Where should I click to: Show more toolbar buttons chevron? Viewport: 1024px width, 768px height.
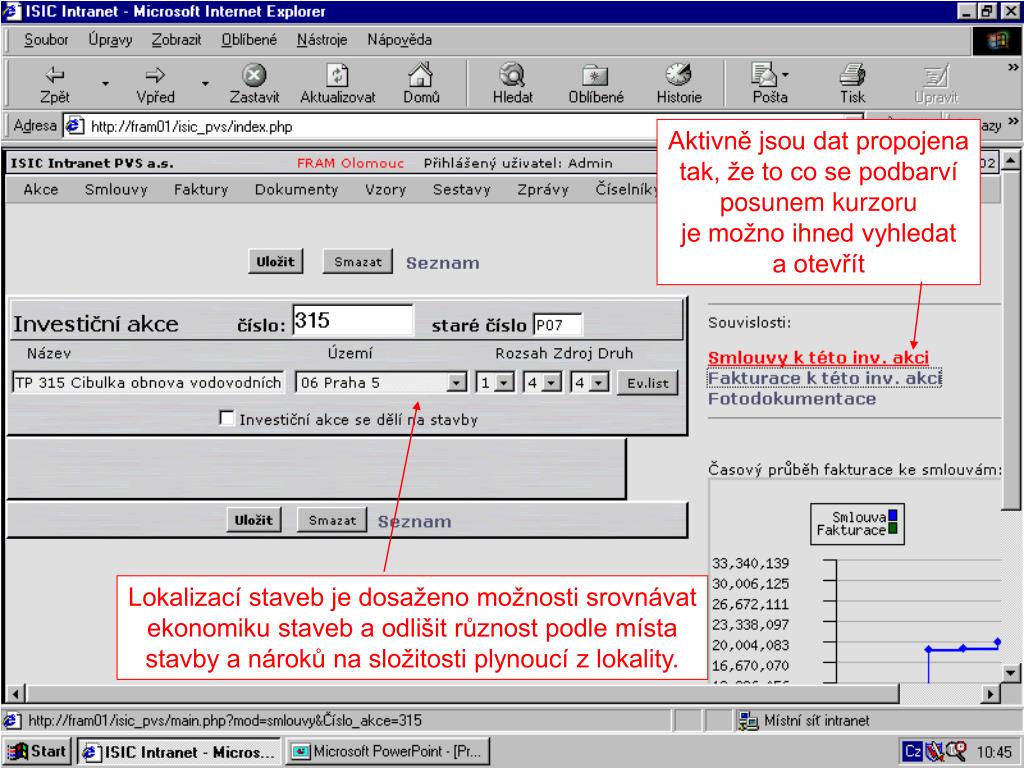(1013, 67)
